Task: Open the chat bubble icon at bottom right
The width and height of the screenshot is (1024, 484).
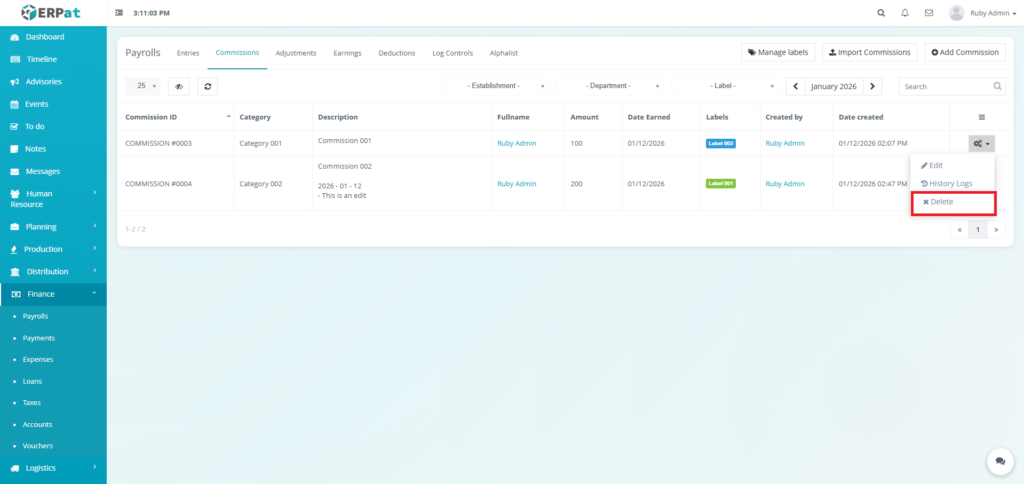Action: pyautogui.click(x=999, y=460)
